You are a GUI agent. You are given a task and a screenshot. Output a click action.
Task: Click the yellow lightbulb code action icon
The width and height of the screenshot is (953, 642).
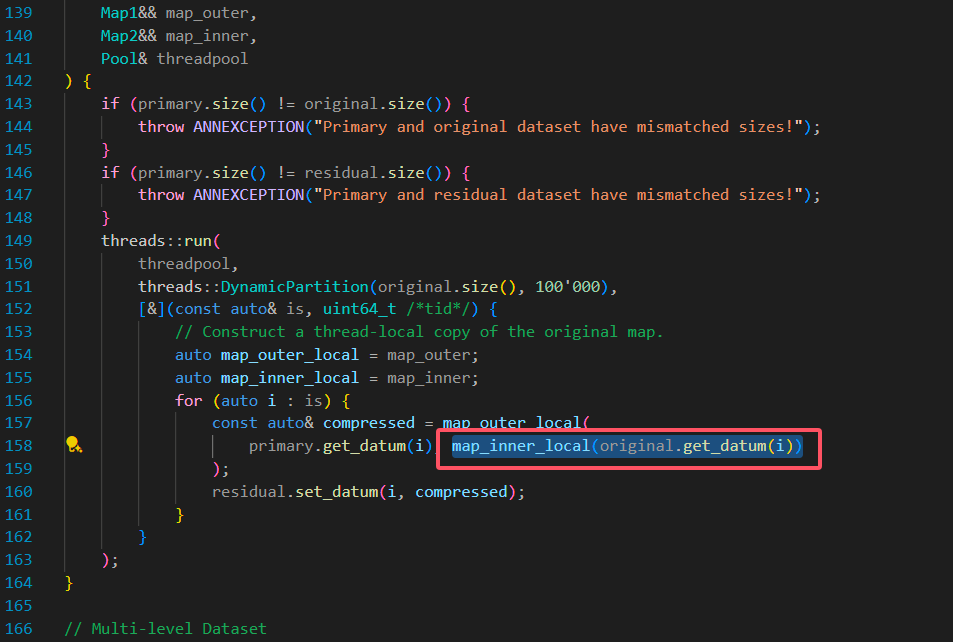tap(73, 445)
